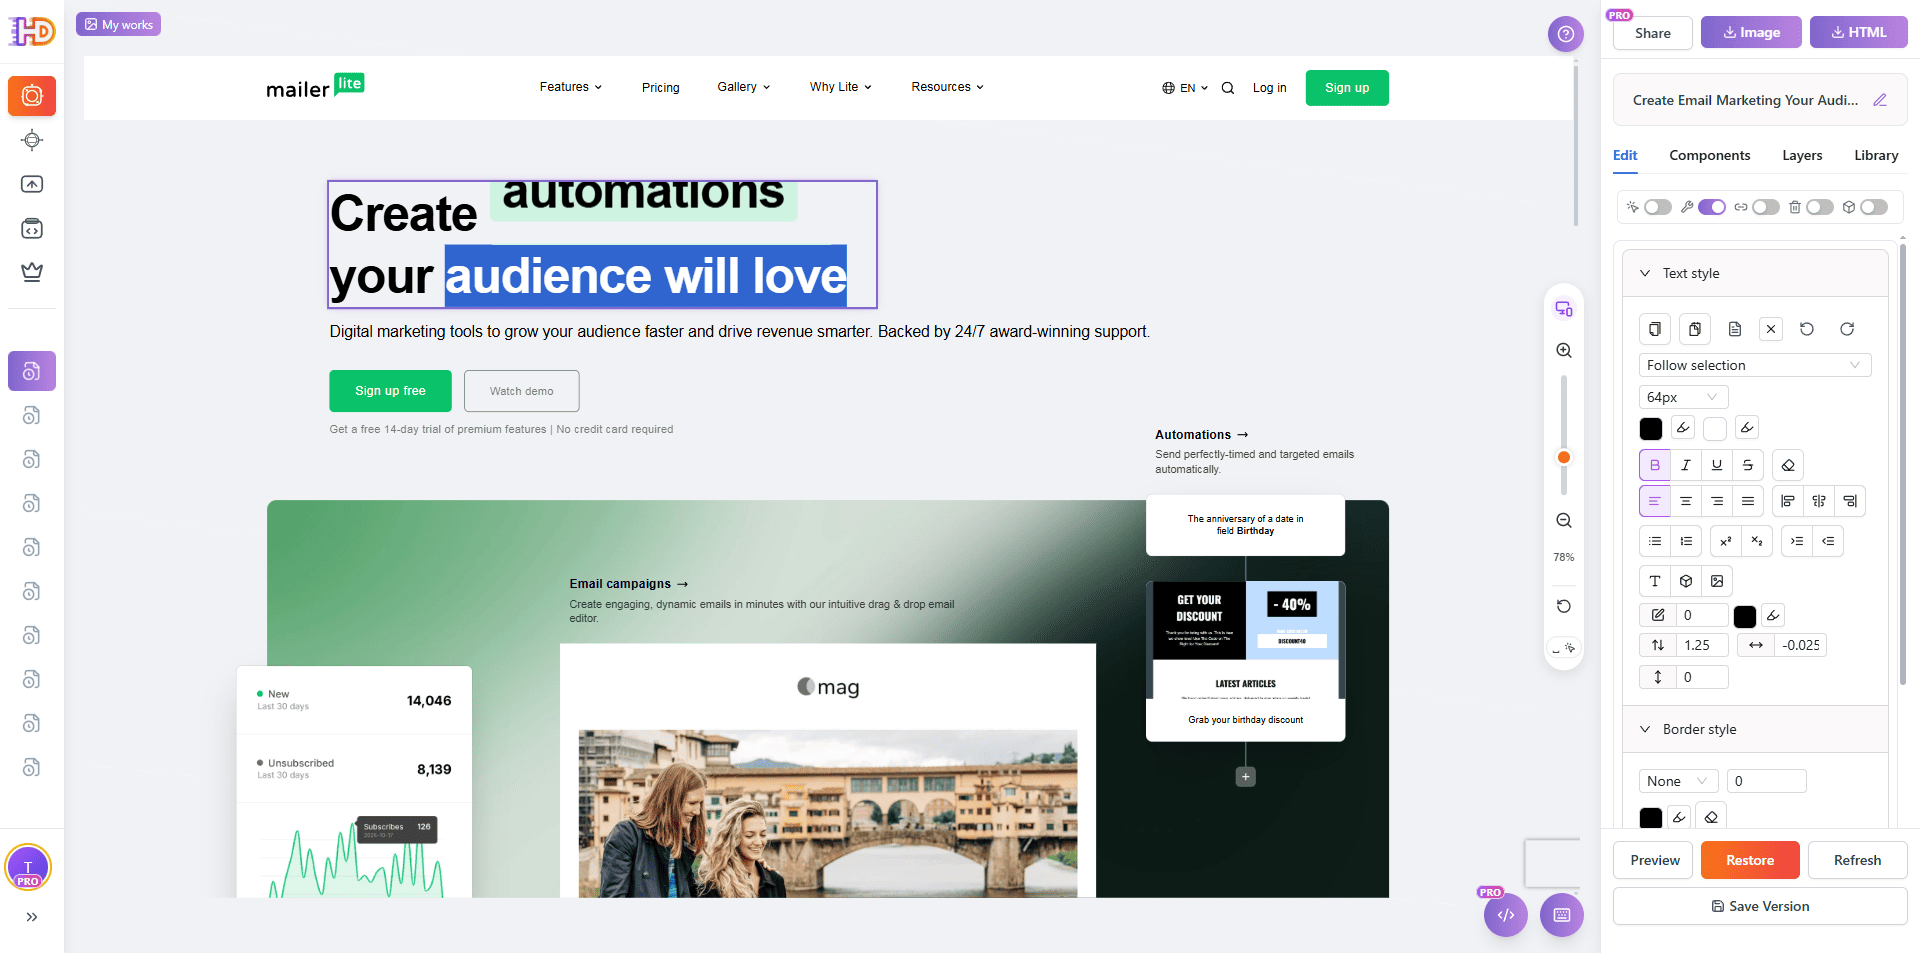Click the crown premium icon in left sidebar
Screen dimensions: 1920x953
(32, 272)
